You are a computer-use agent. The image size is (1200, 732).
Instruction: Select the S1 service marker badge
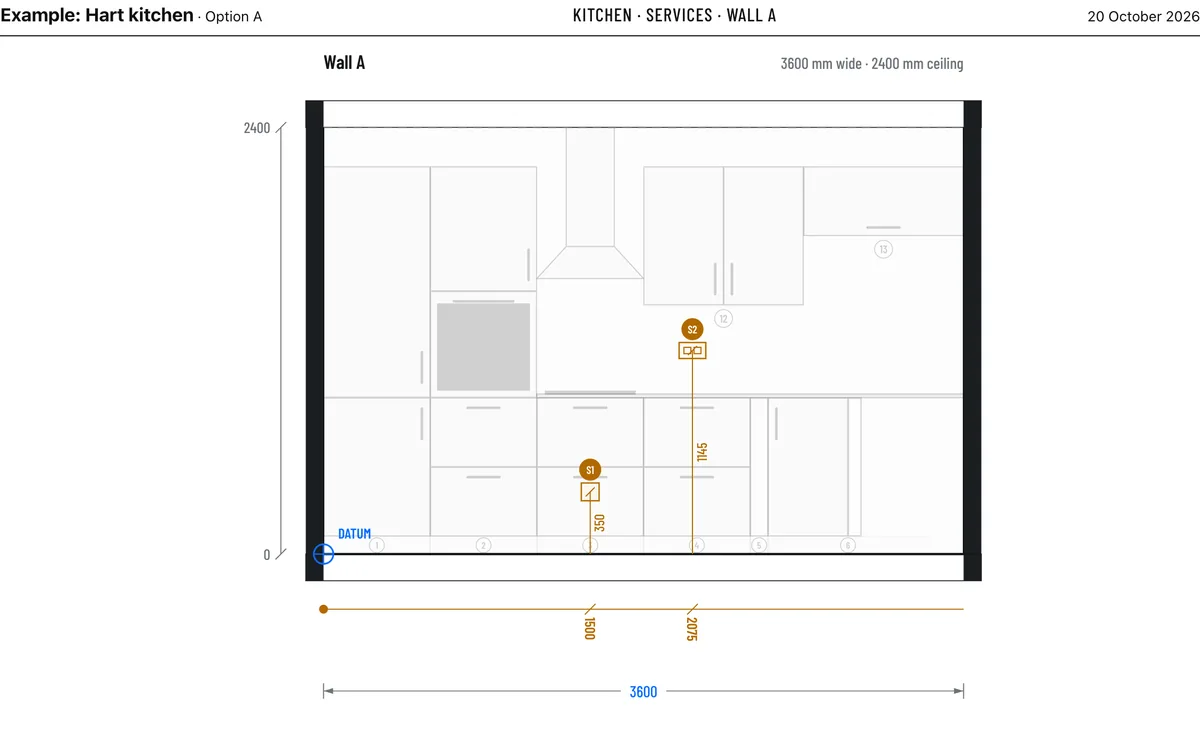[590, 469]
